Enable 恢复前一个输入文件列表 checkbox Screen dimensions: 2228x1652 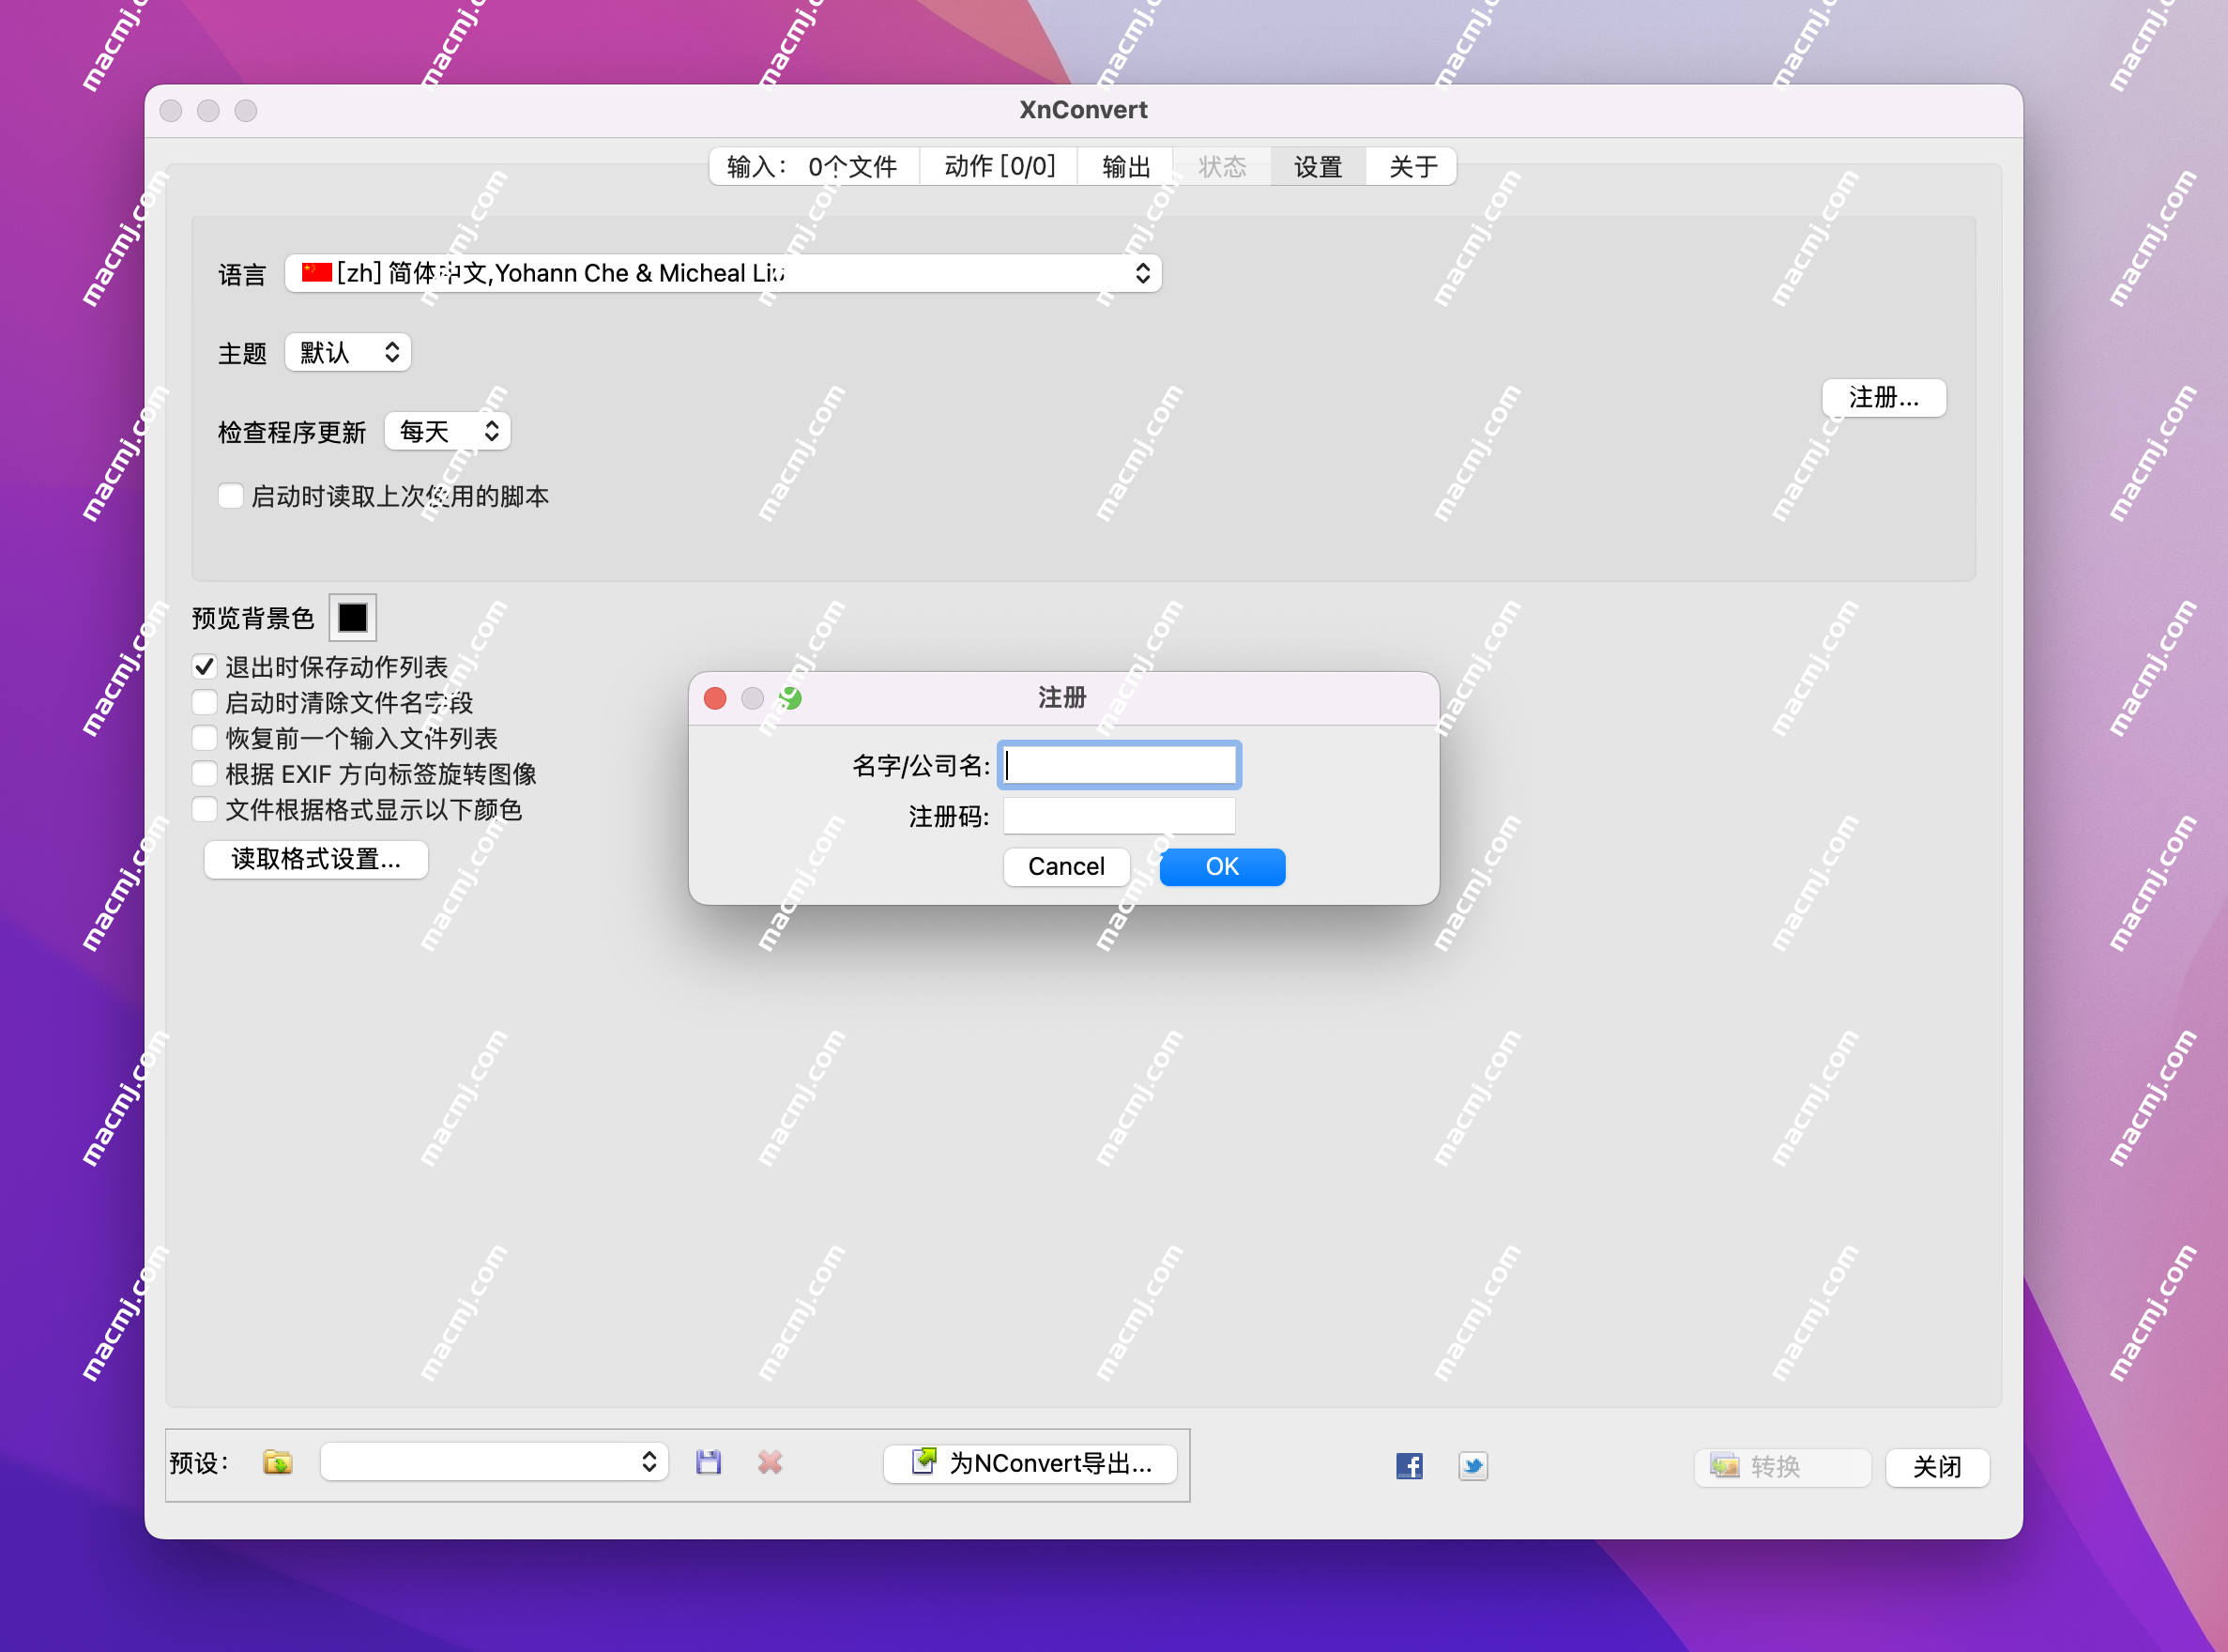coord(204,738)
